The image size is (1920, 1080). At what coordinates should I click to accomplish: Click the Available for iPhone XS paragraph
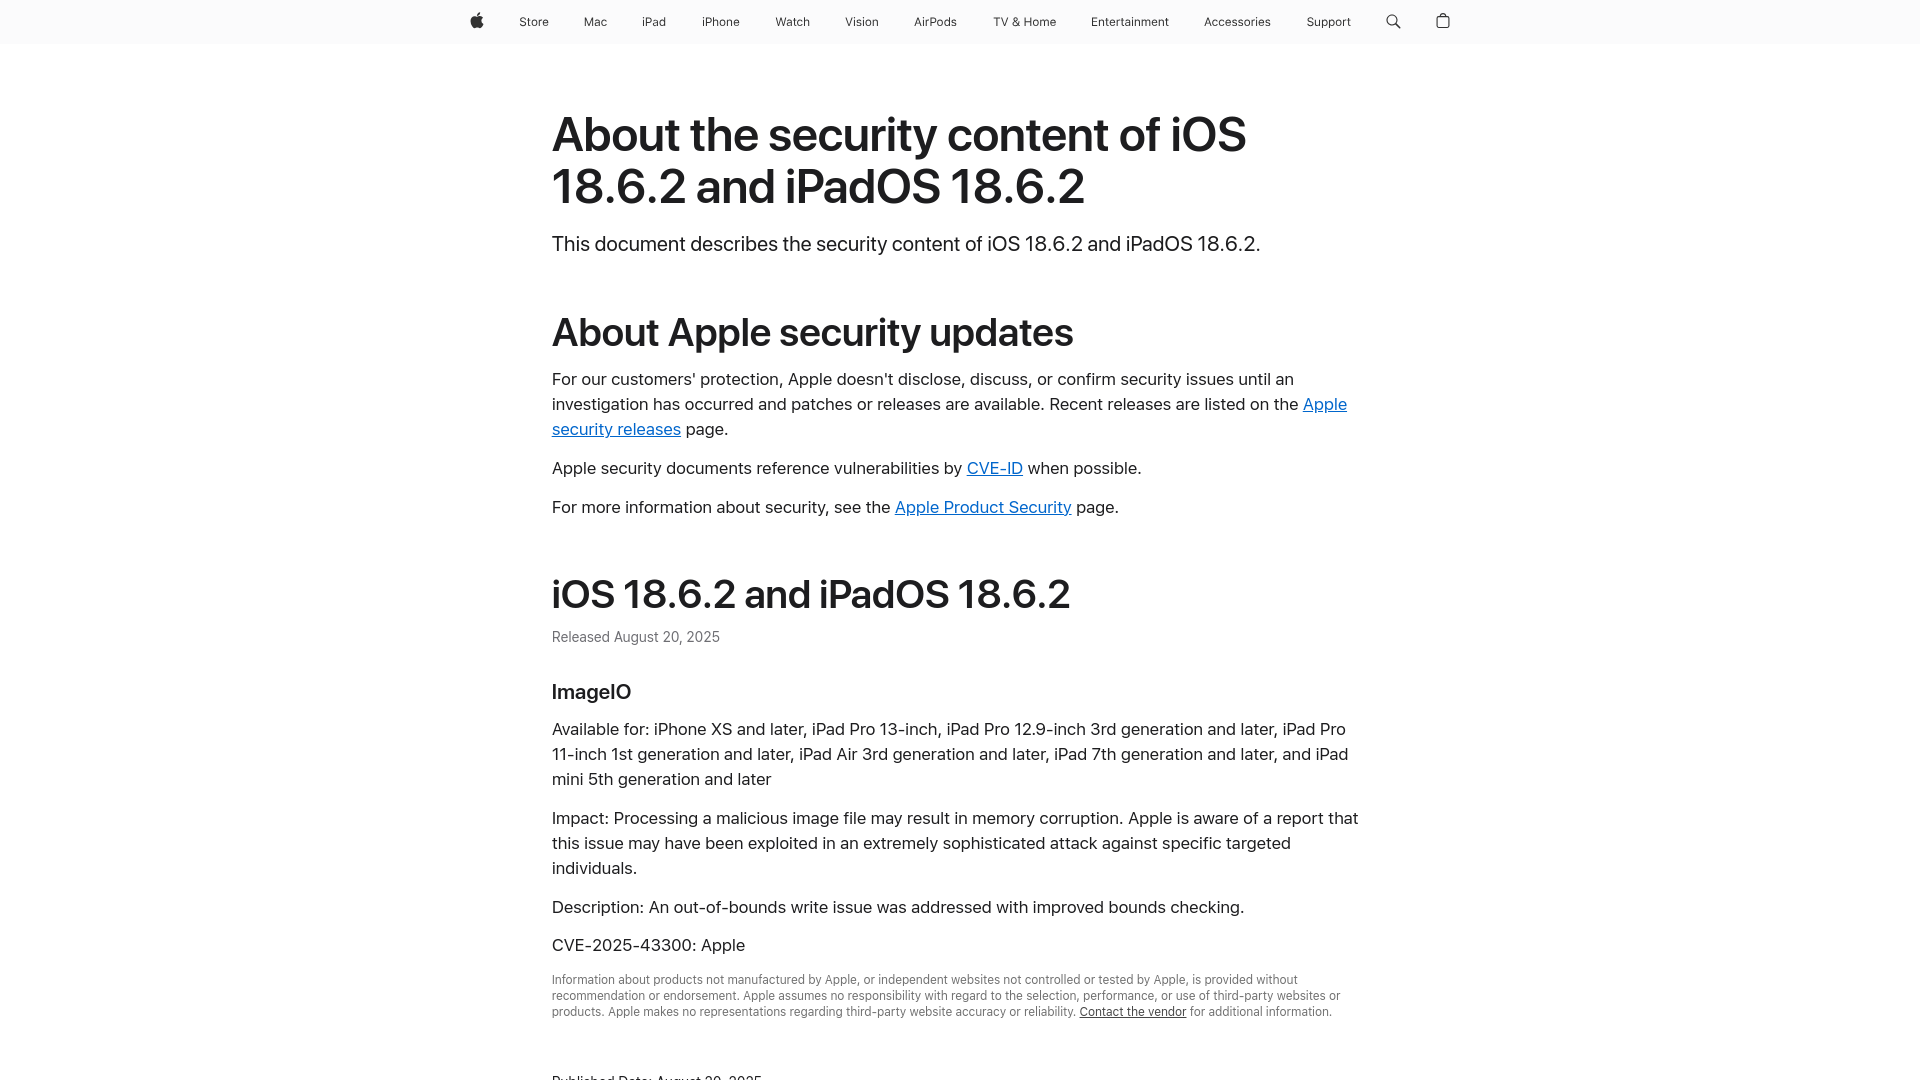950,754
